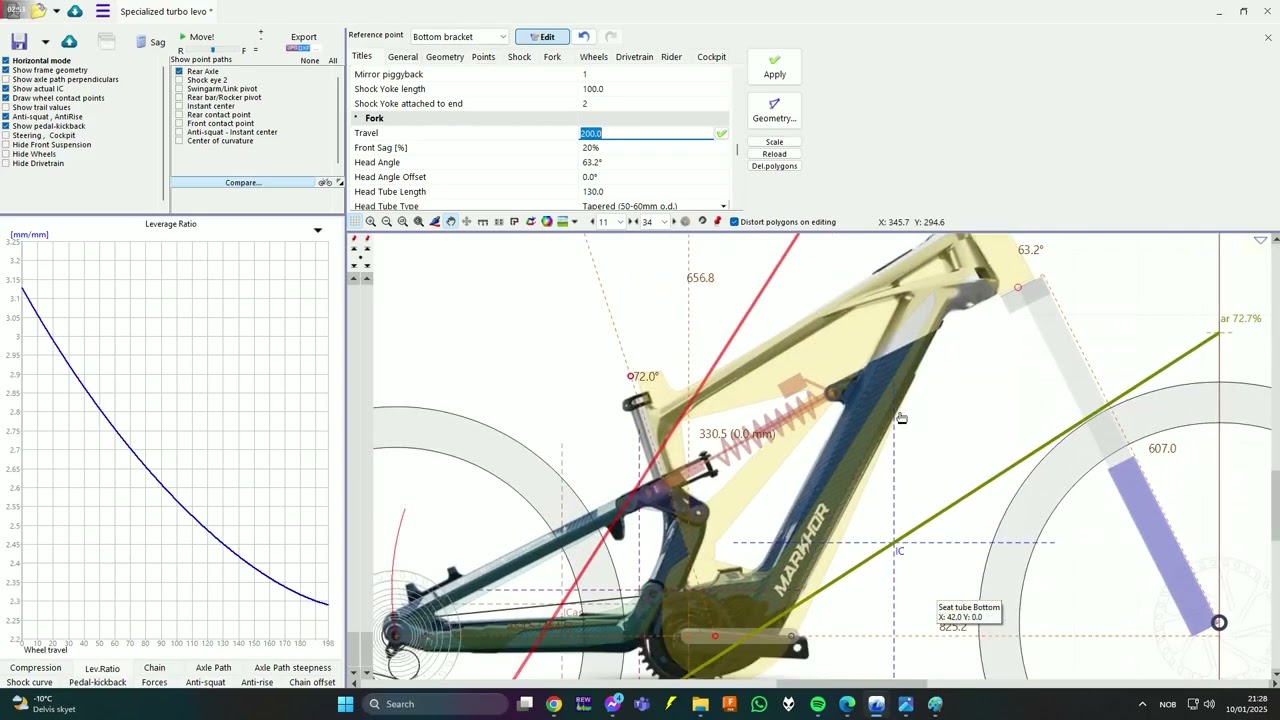
Task: Toggle Show actual IC checkbox
Action: click(x=6, y=89)
